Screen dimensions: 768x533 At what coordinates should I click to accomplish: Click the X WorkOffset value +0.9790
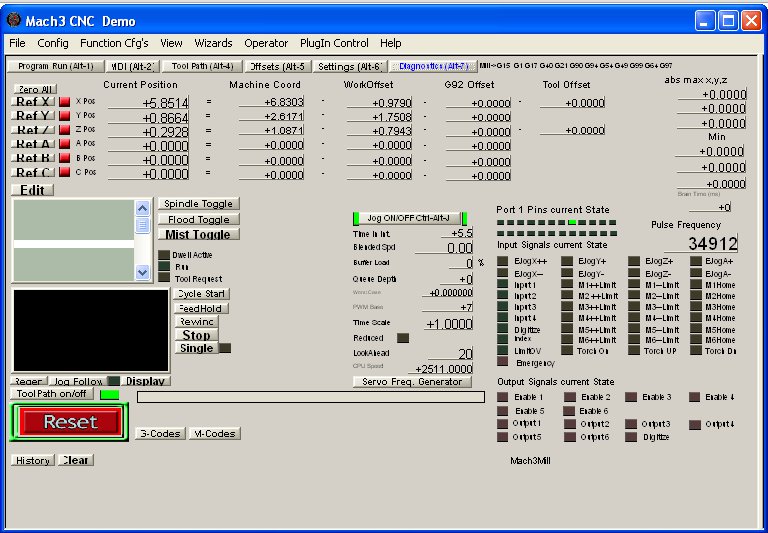click(x=380, y=103)
